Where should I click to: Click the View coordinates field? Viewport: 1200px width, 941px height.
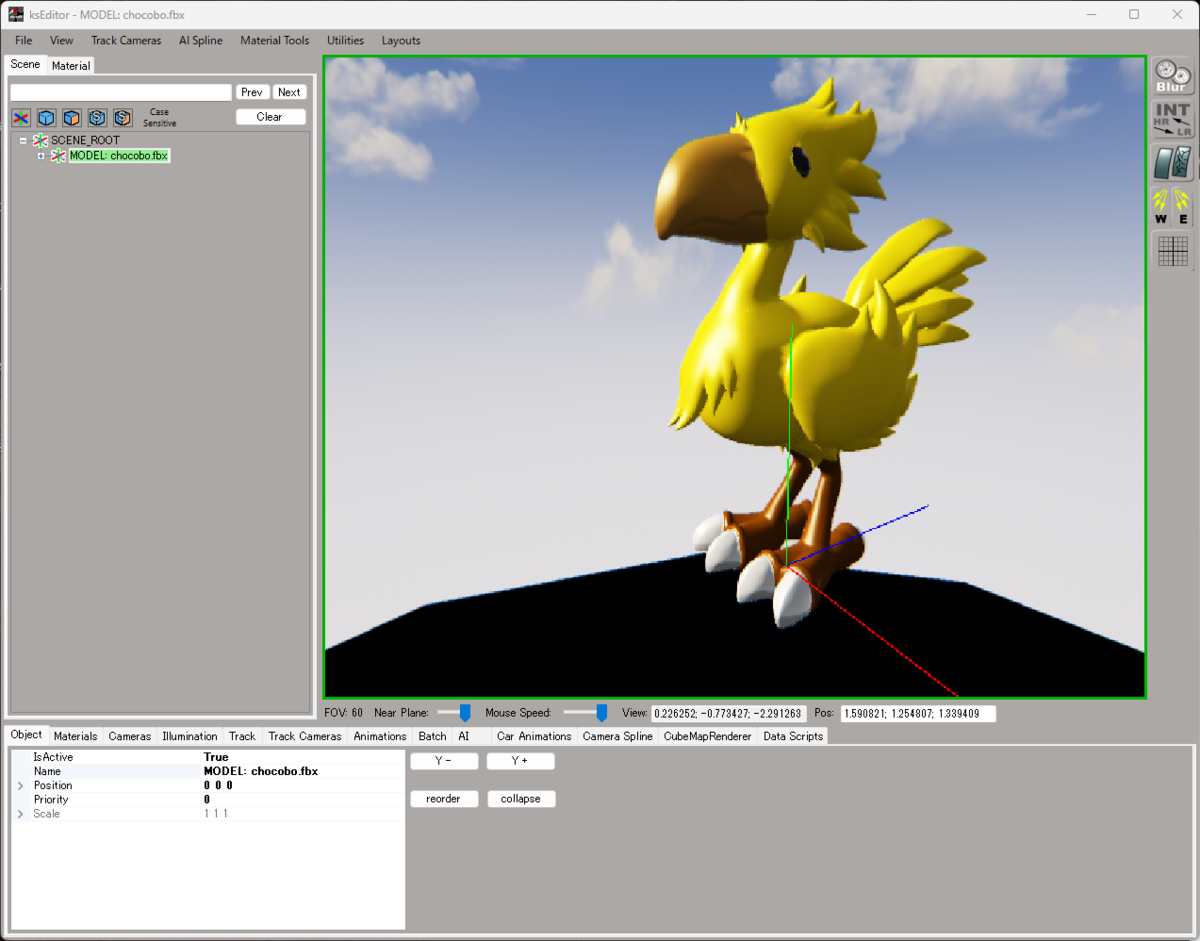pos(728,714)
